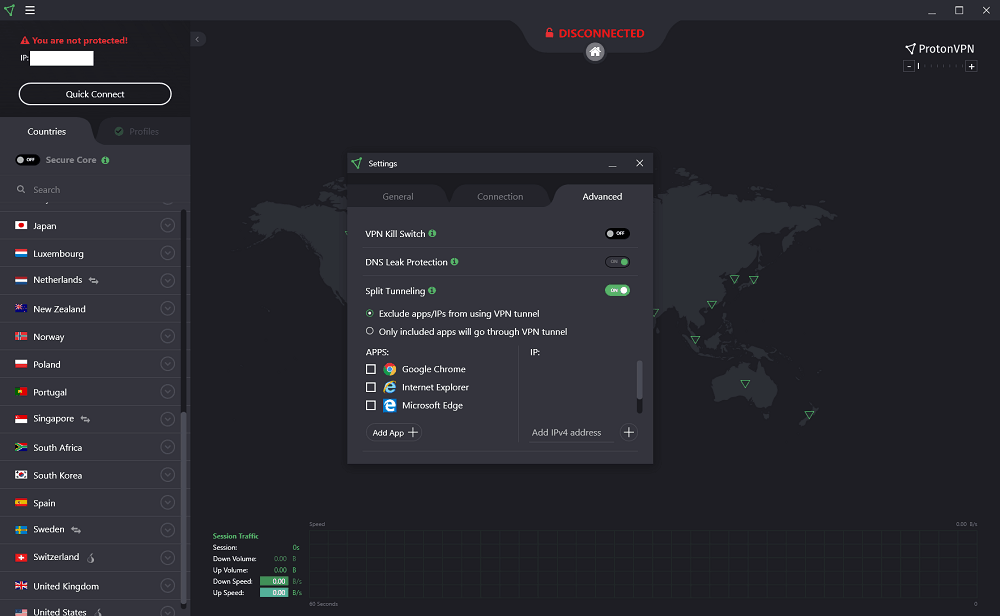Click the Japan flag icon

[21, 225]
